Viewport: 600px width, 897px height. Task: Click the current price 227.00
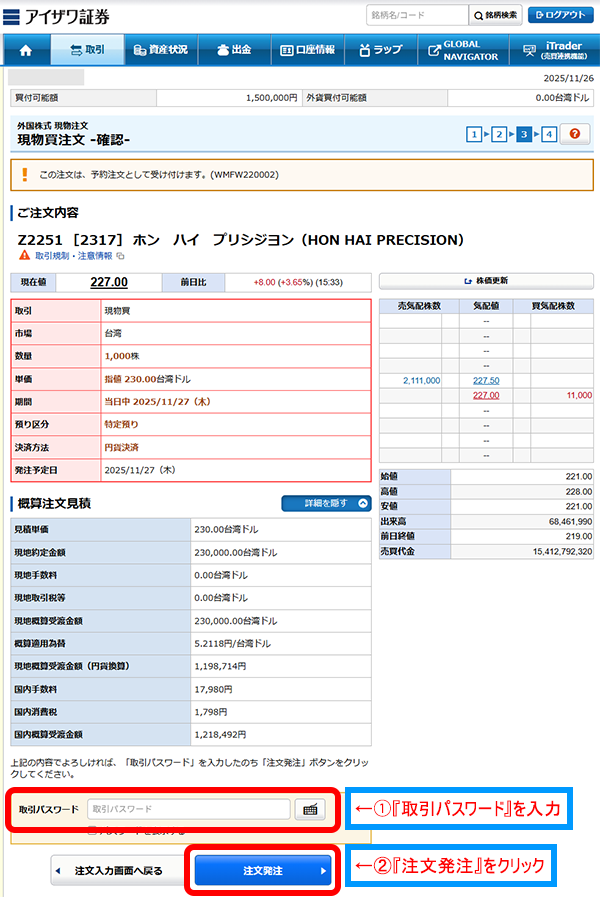click(109, 282)
